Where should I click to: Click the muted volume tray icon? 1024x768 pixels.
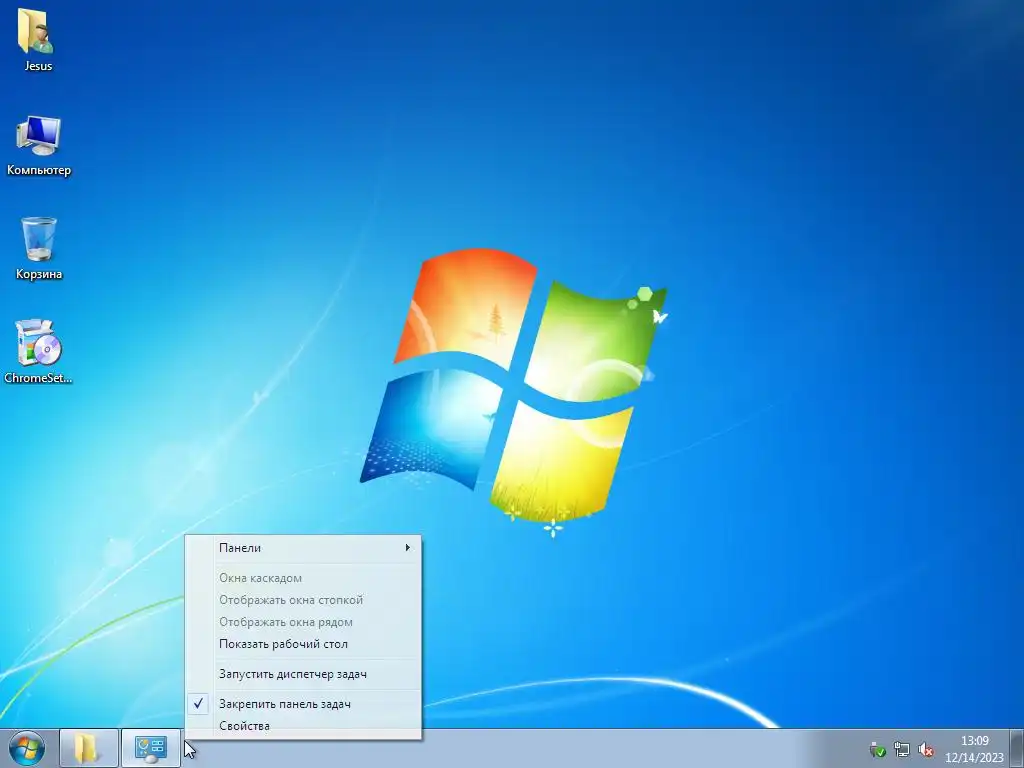click(925, 749)
